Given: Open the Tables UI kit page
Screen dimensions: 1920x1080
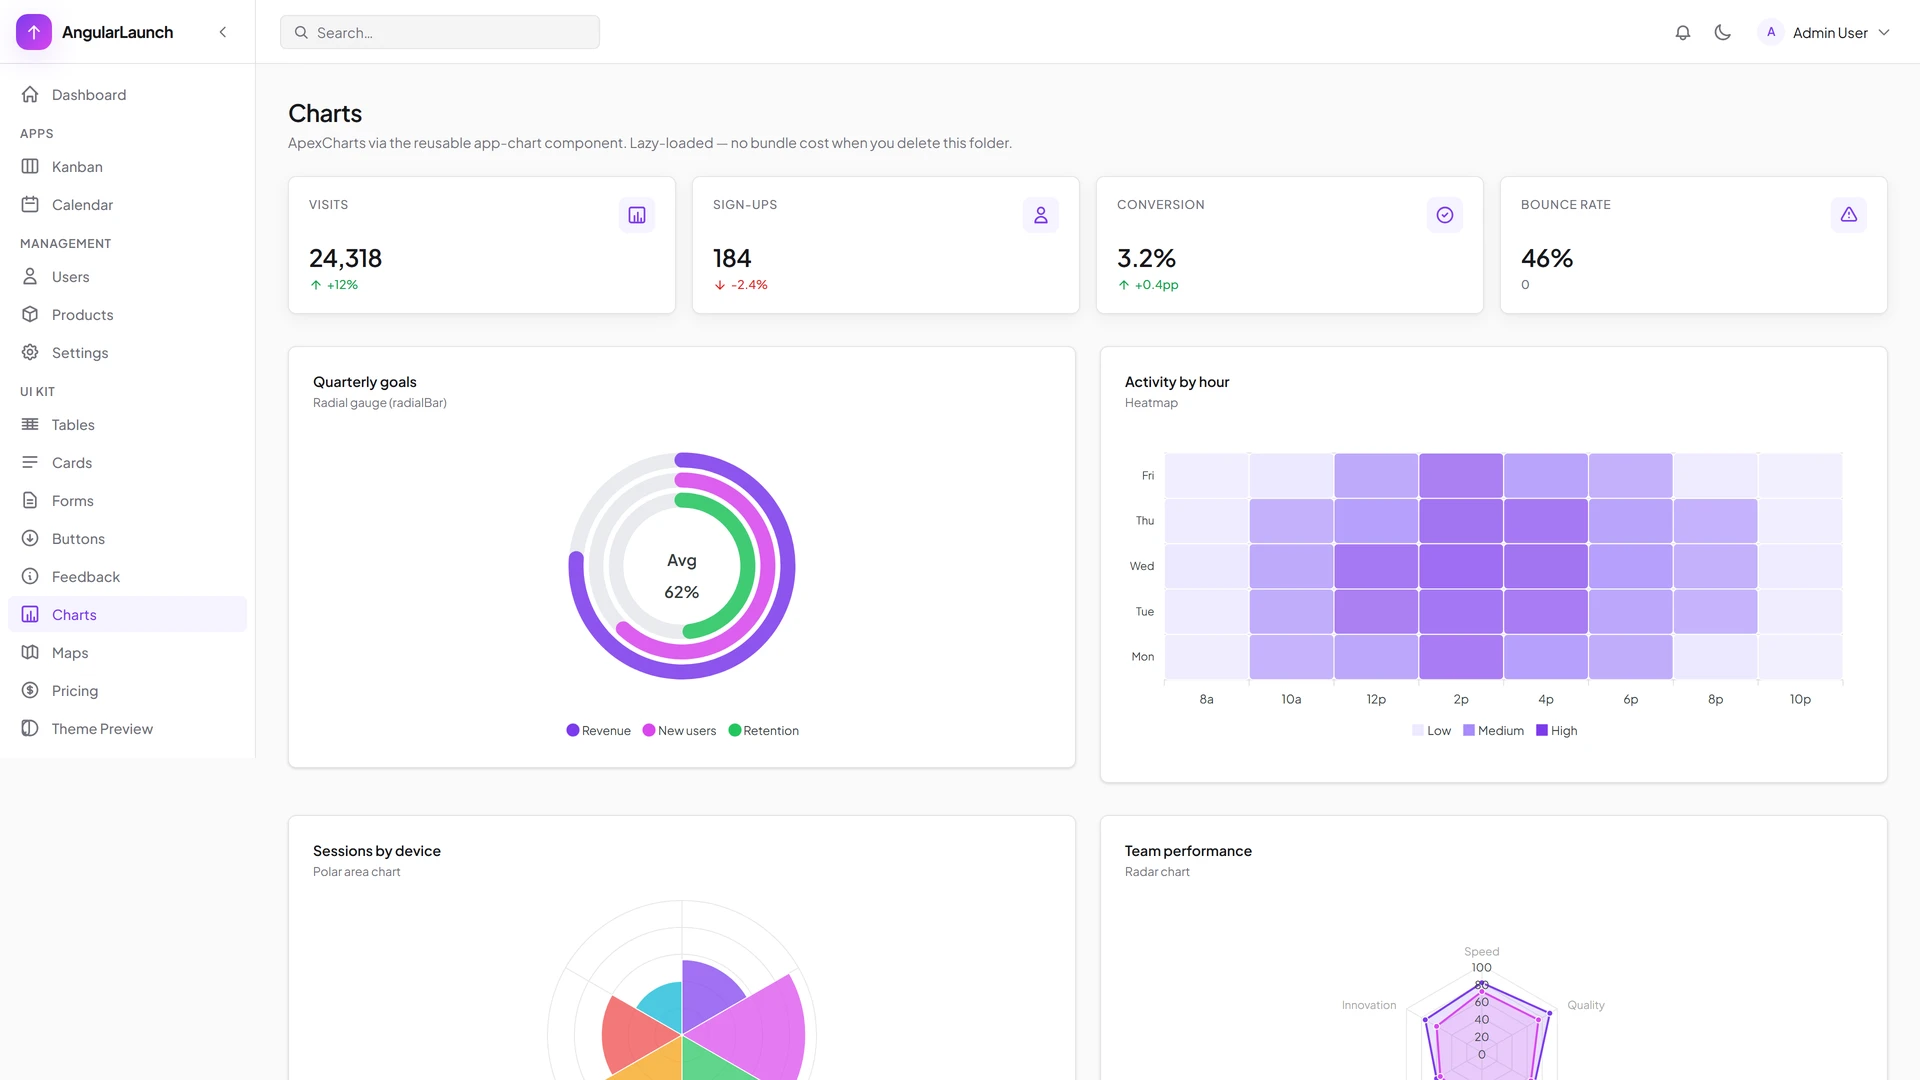Looking at the screenshot, I should tap(127, 424).
